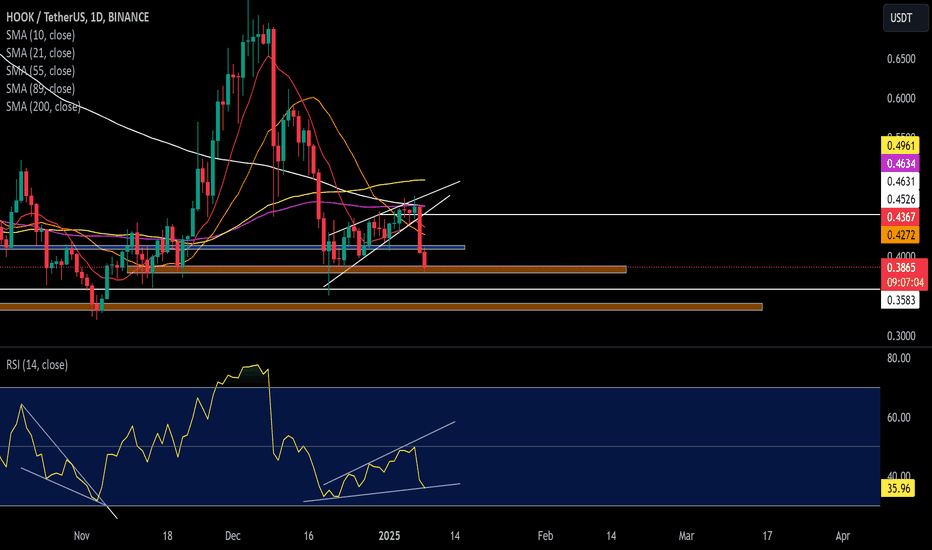The height and width of the screenshot is (550, 932).
Task: Click the white 0.3583 price label
Action: tap(900, 300)
